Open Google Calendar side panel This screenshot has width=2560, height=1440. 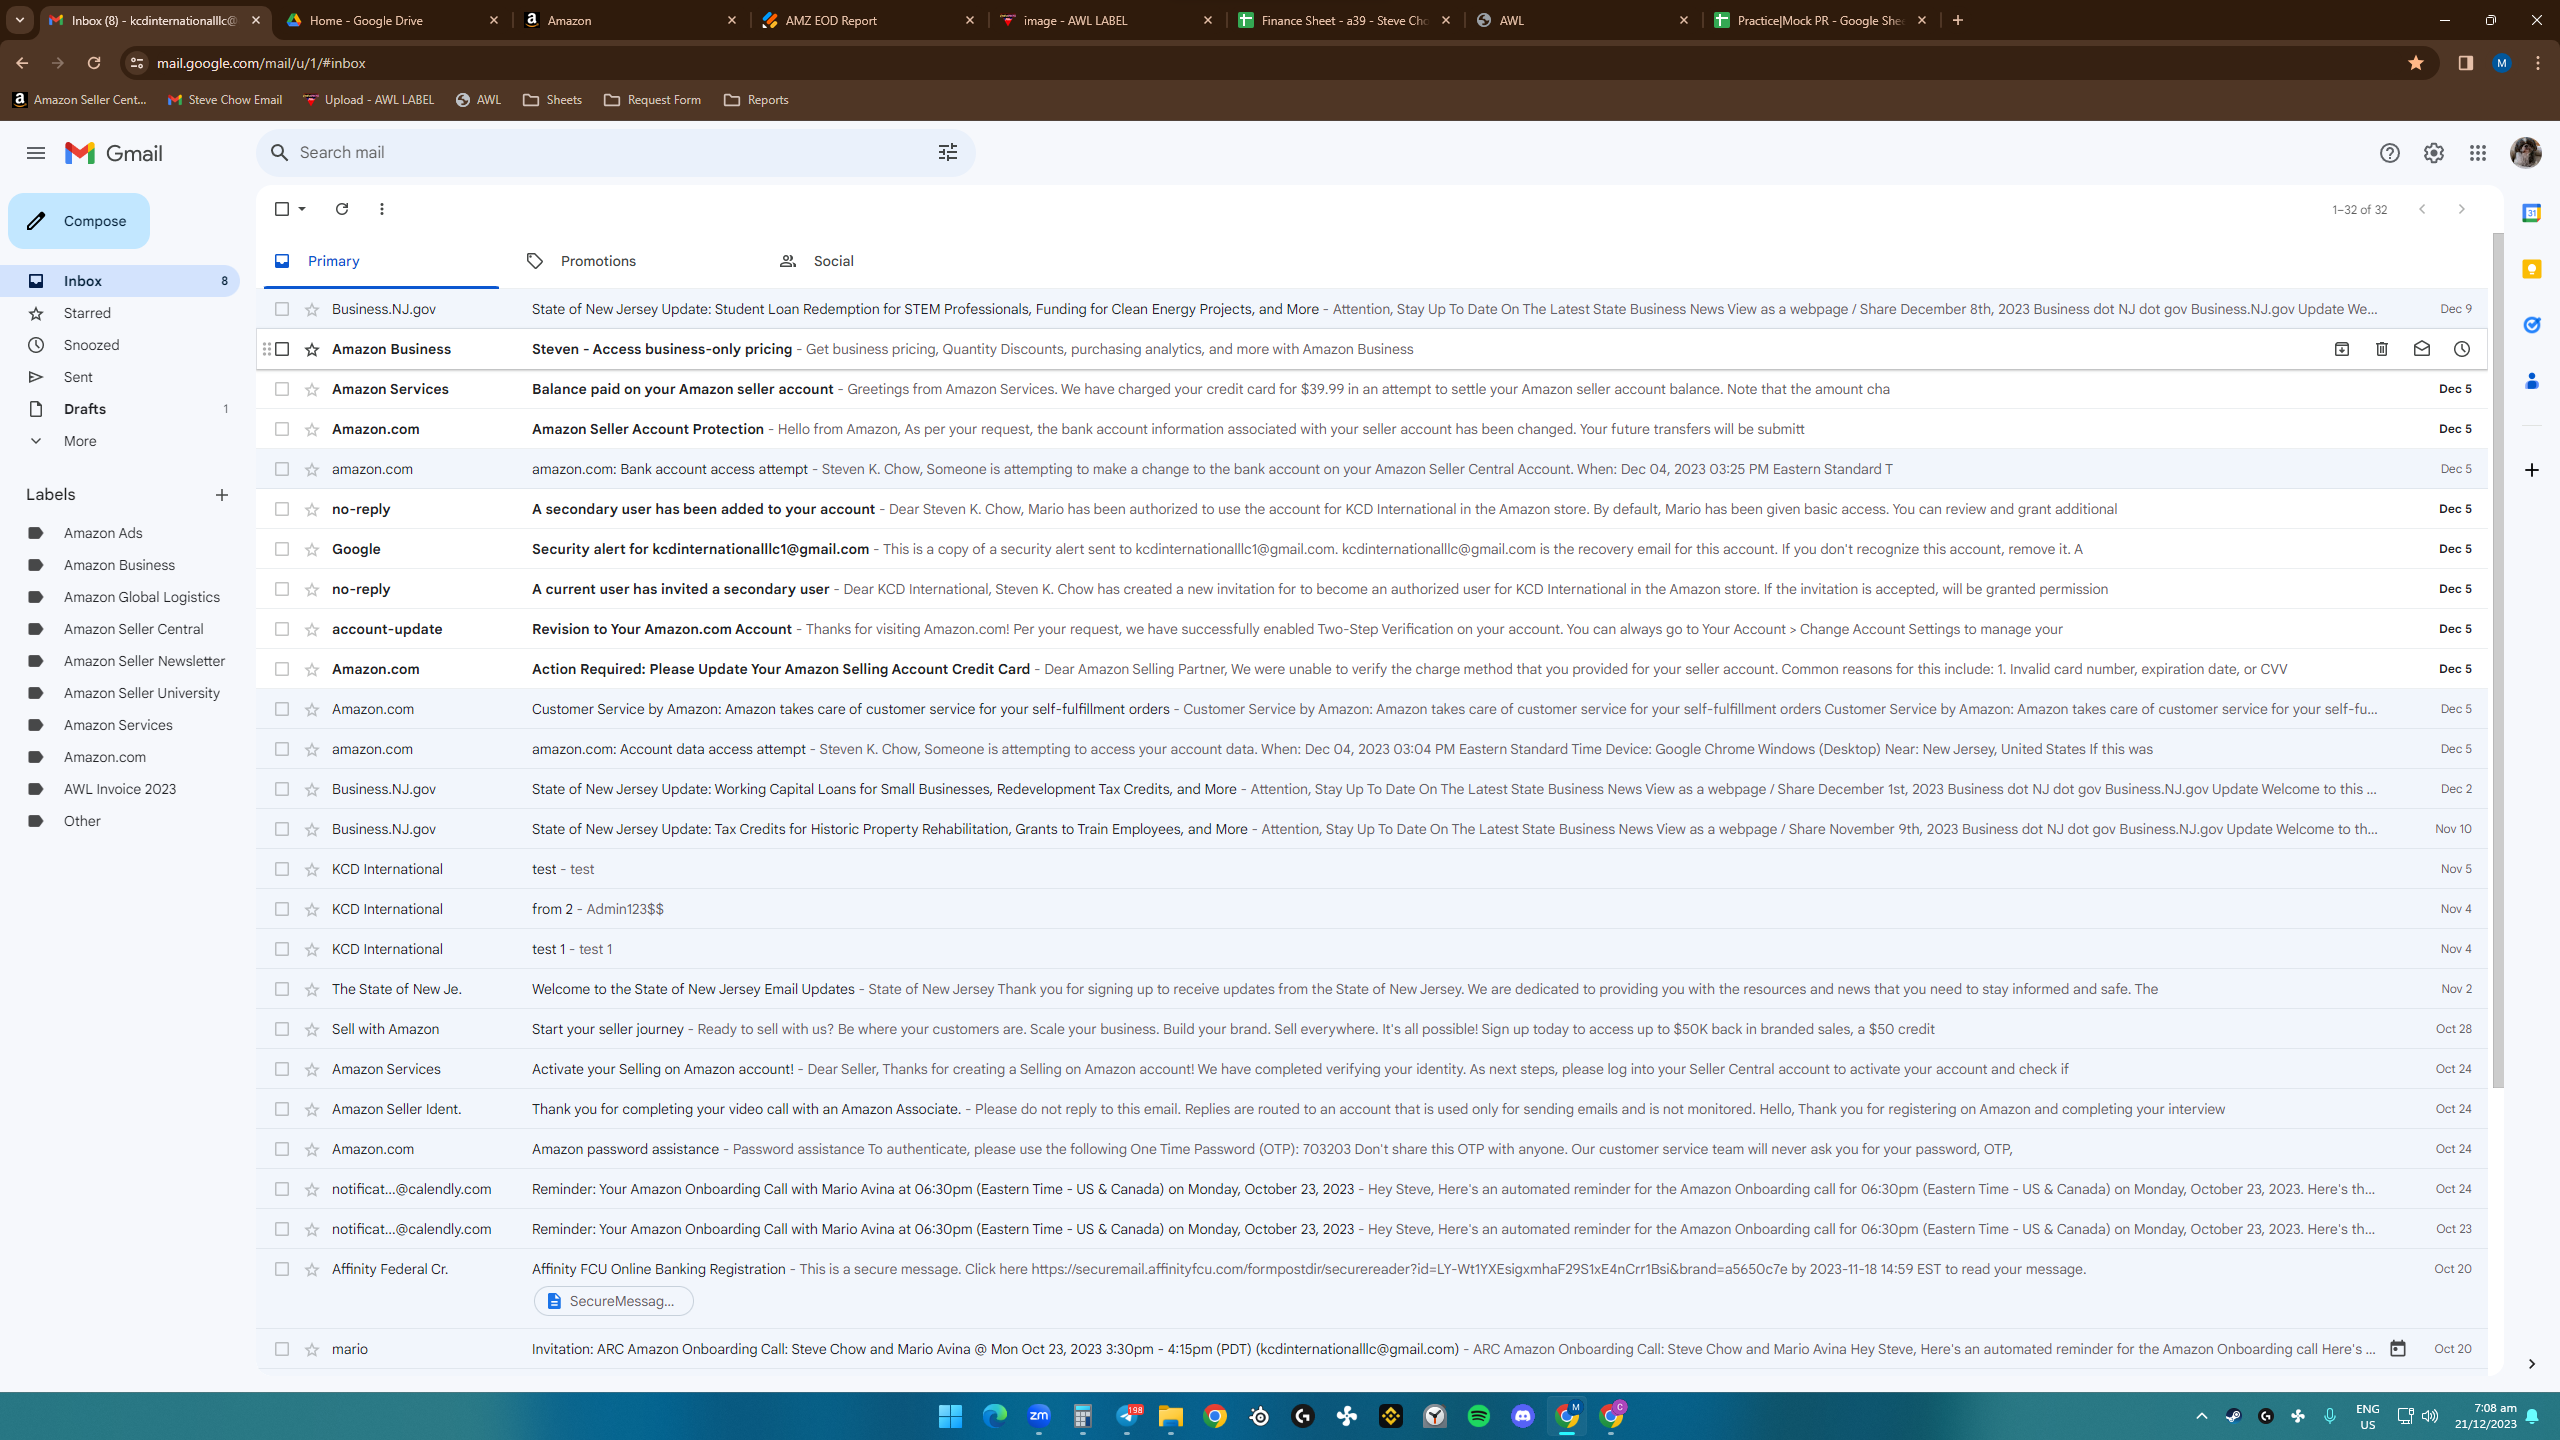tap(2531, 213)
